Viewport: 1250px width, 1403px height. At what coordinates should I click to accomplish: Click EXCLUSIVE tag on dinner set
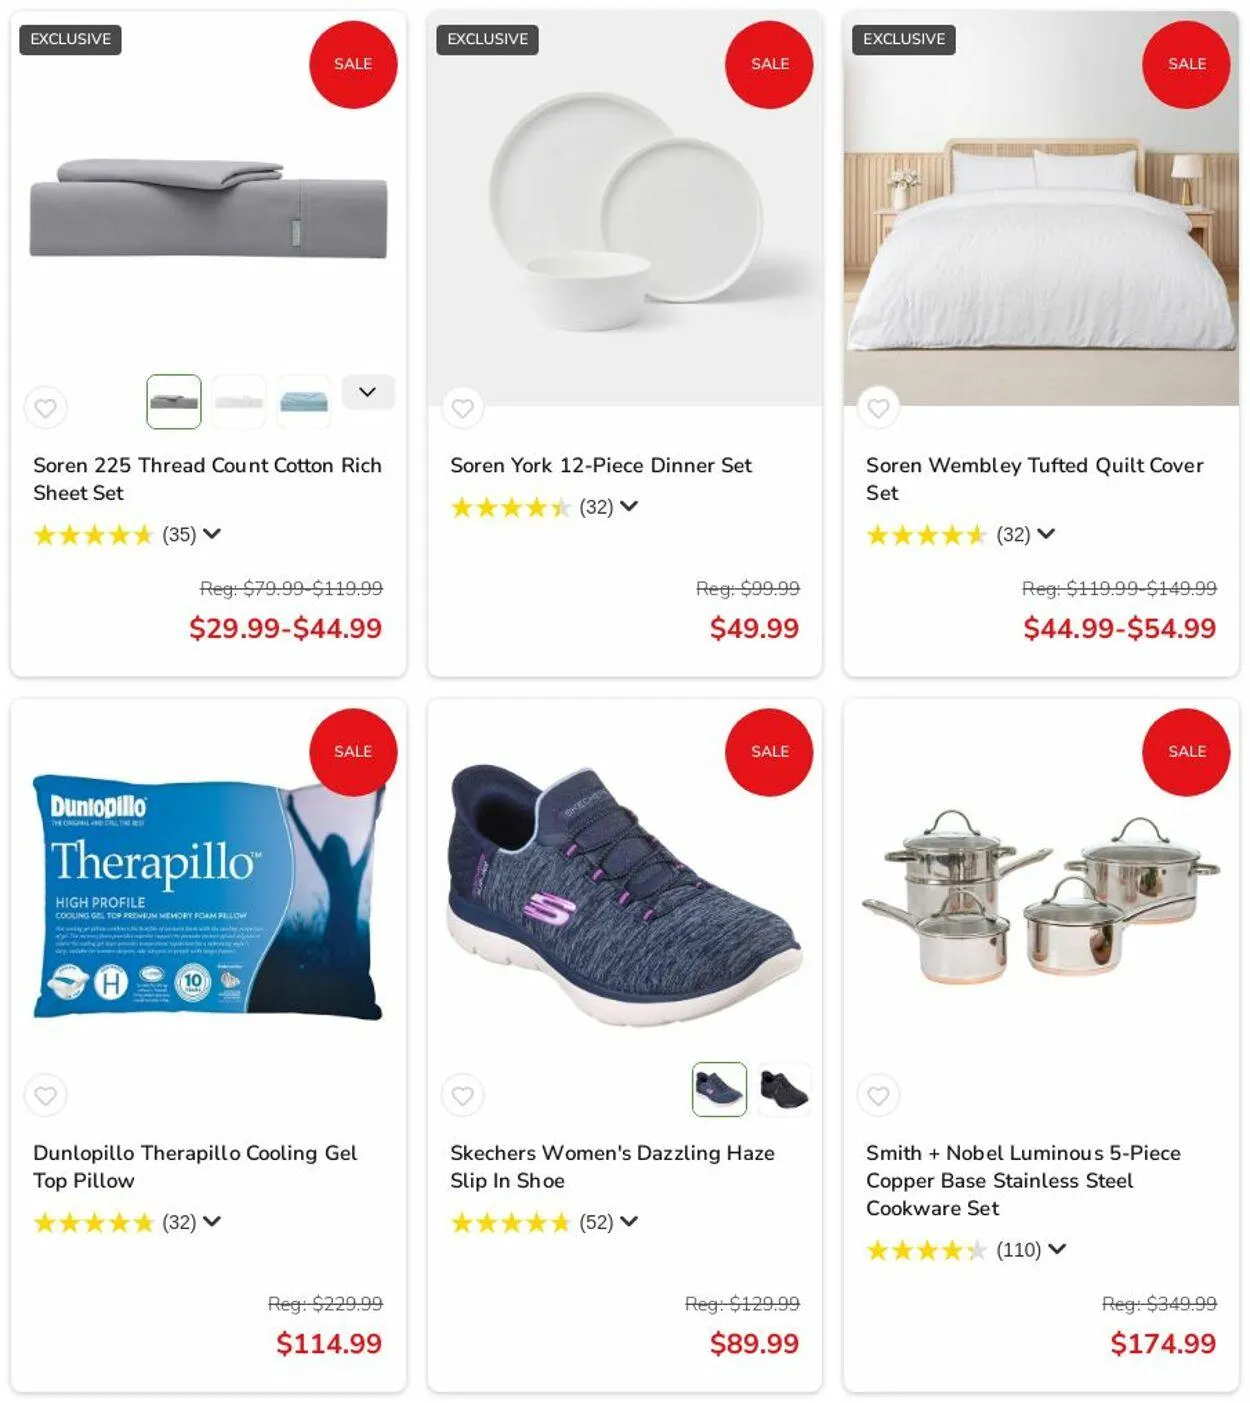pyautogui.click(x=487, y=39)
